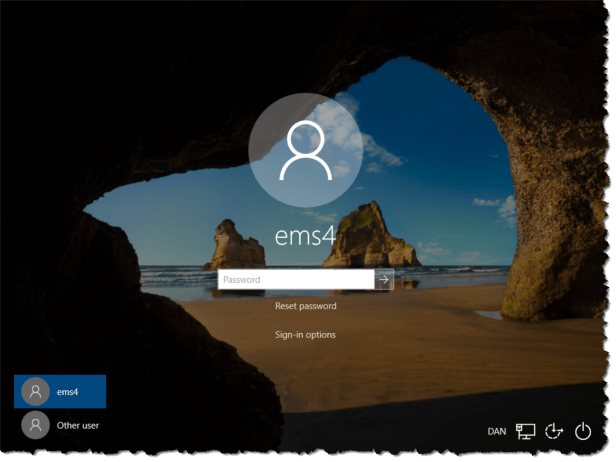The height and width of the screenshot is (462, 616).
Task: Open Sign-in options
Action: tap(305, 335)
